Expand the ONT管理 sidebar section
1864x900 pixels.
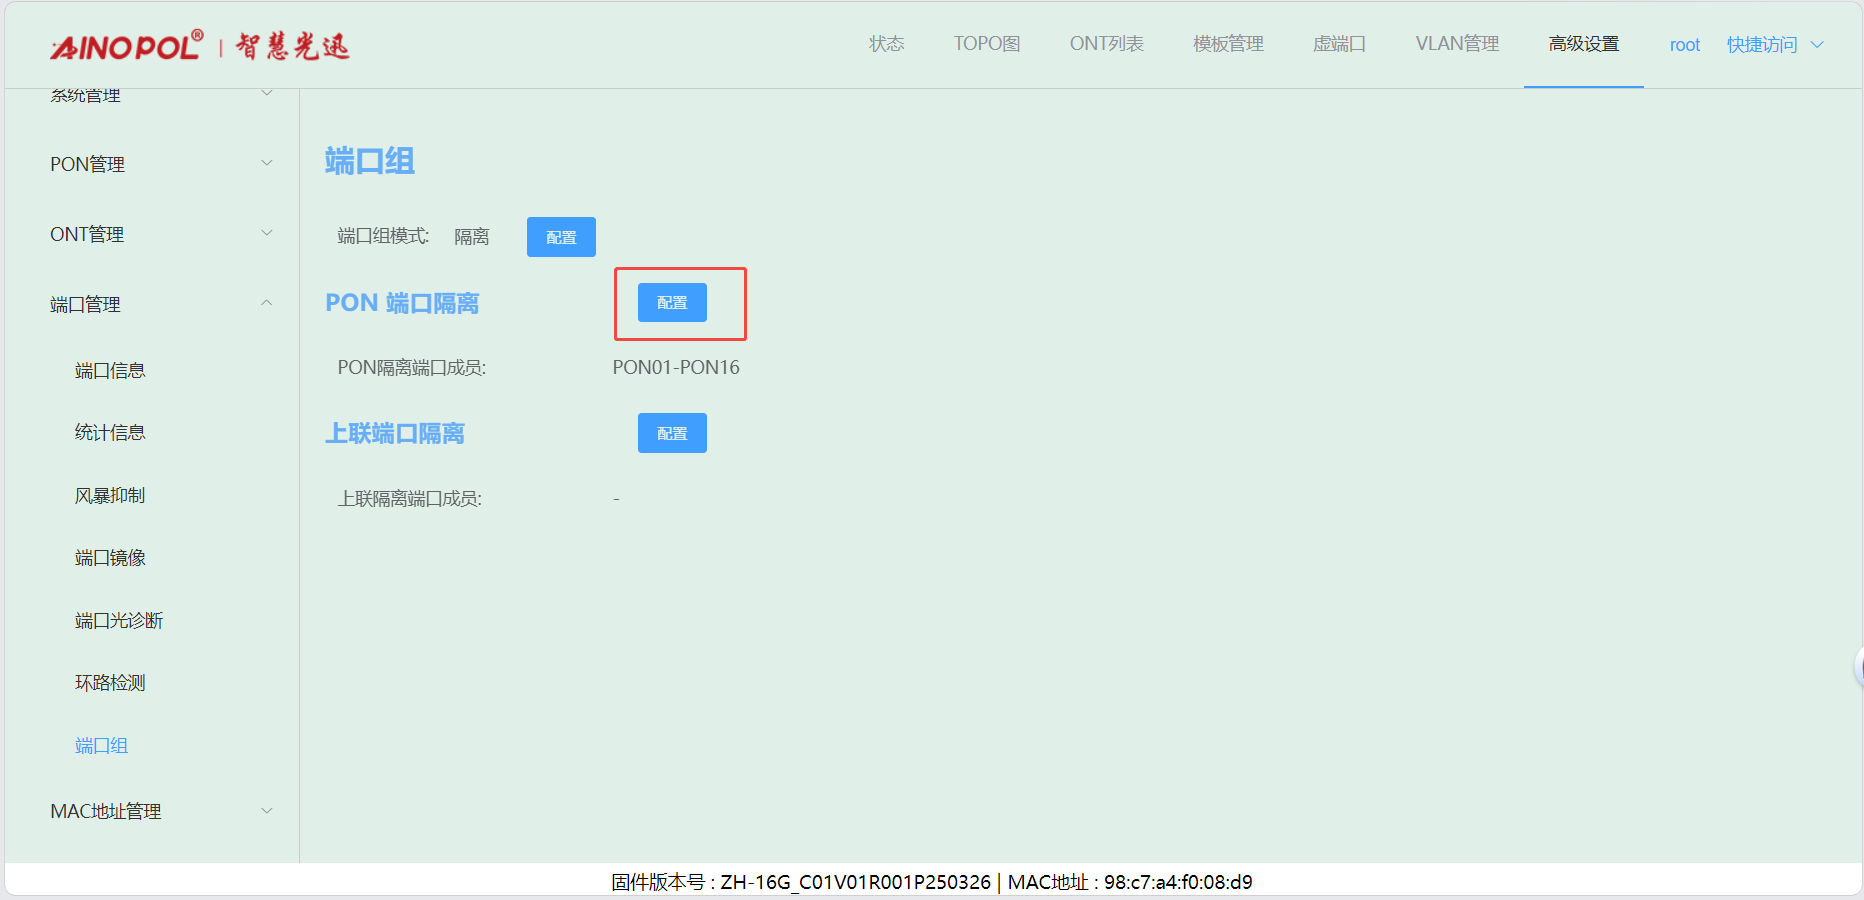click(160, 234)
